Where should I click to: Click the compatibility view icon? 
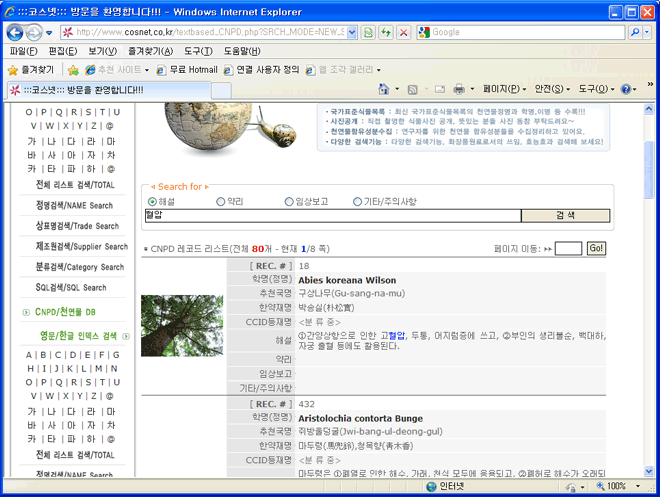click(368, 32)
